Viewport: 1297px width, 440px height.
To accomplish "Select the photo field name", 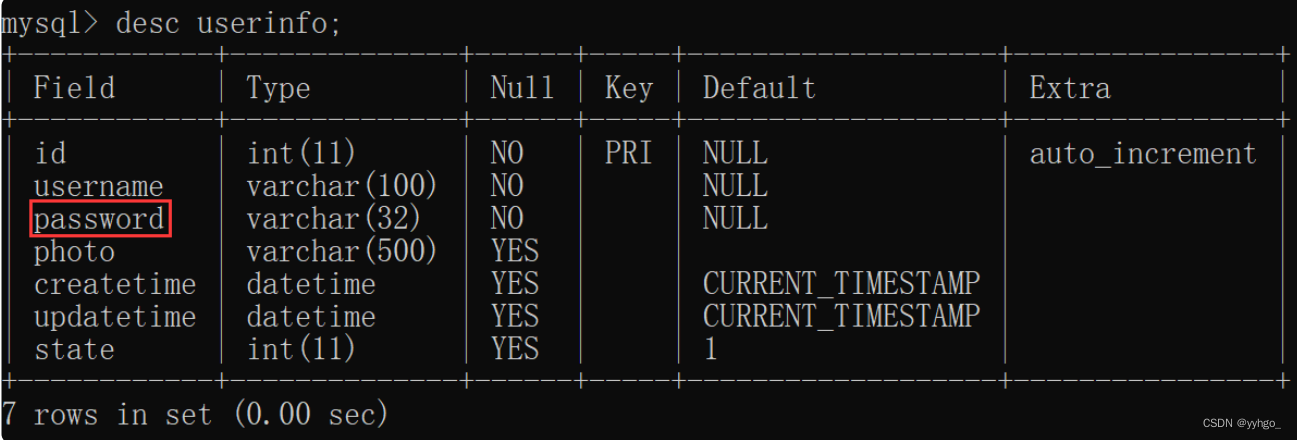I will [74, 252].
